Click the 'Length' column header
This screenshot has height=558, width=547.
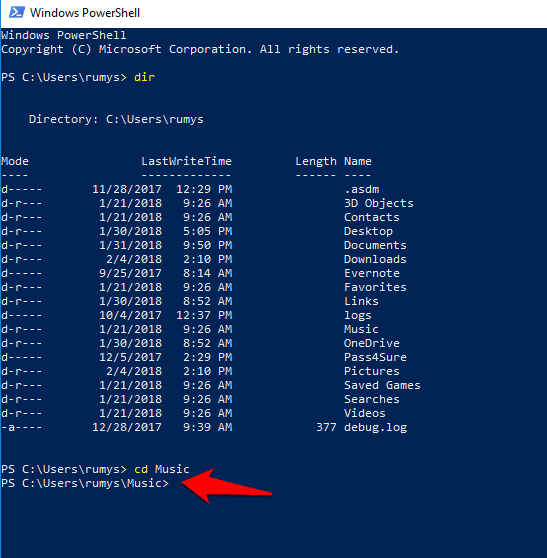[x=316, y=162]
